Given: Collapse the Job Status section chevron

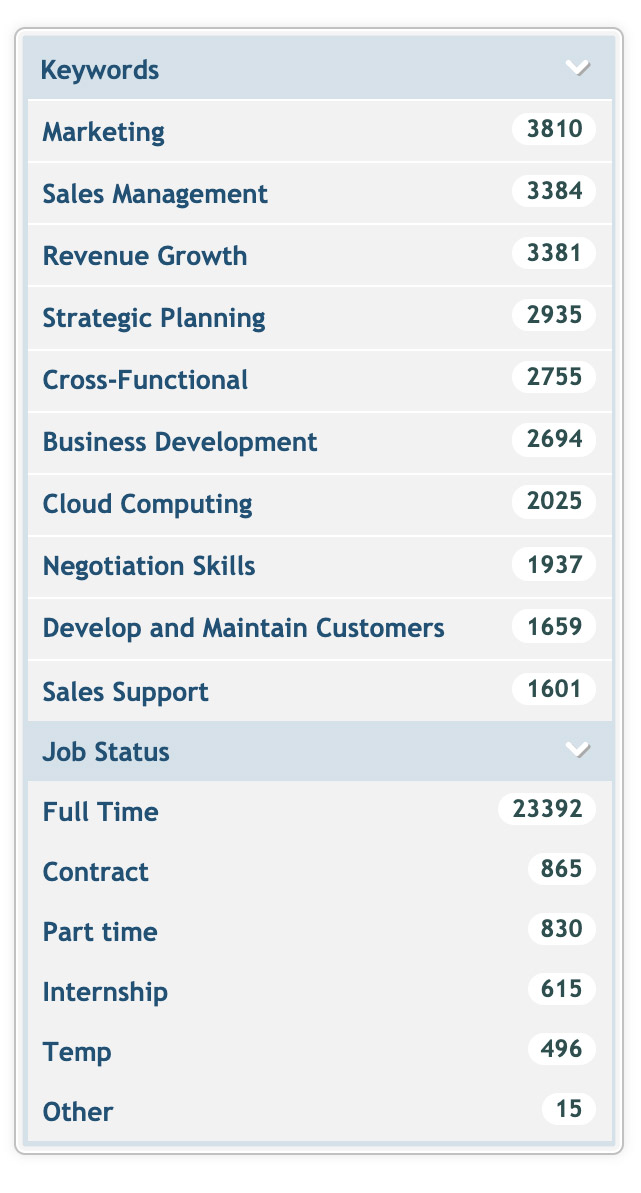Looking at the screenshot, I should 578,750.
